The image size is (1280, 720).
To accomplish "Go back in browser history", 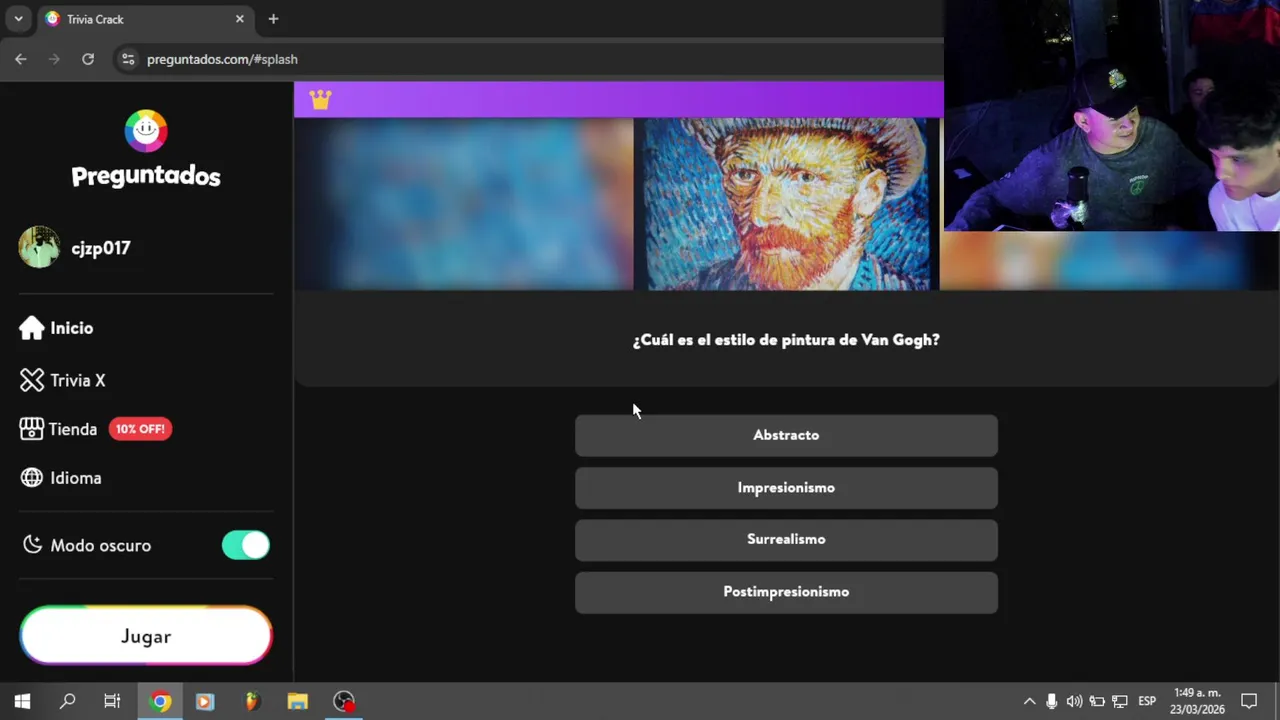I will pyautogui.click(x=21, y=59).
